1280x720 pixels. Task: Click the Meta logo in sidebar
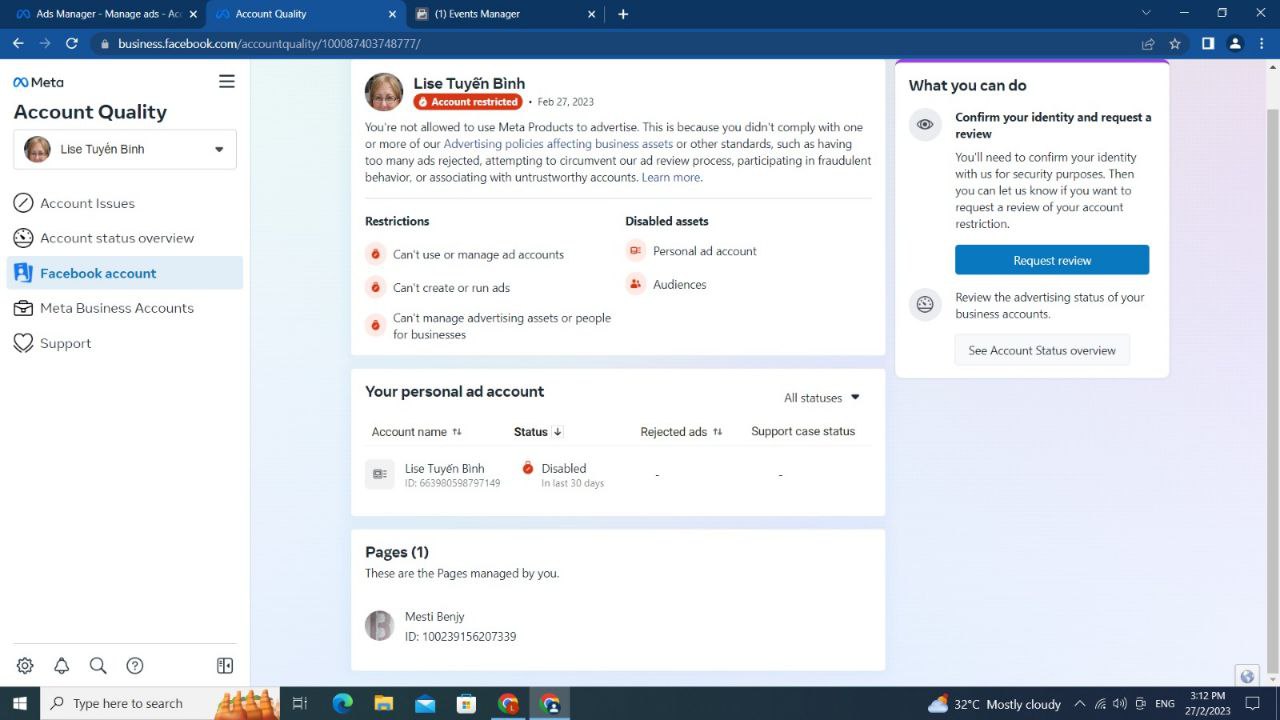coord(38,82)
